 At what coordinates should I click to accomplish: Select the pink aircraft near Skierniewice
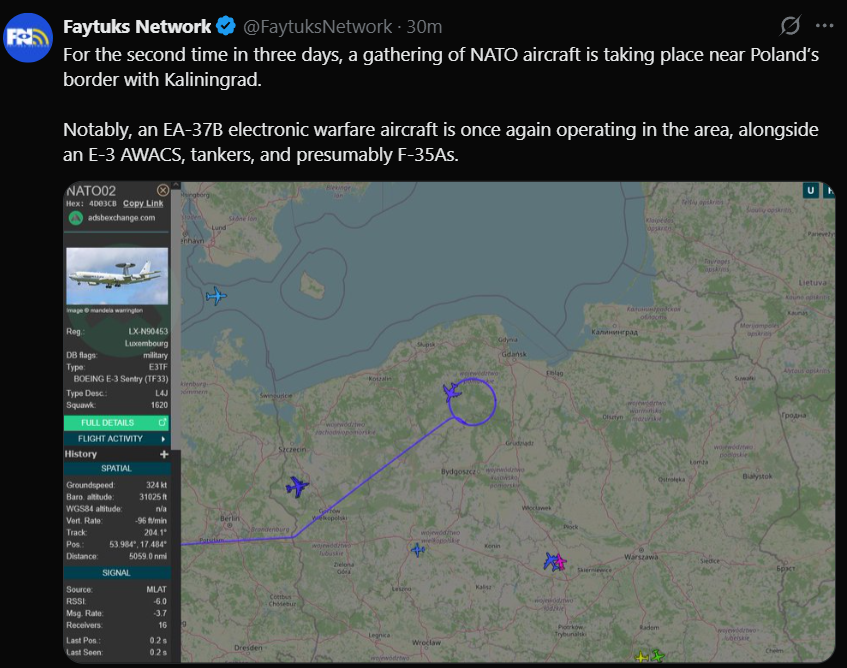point(561,563)
